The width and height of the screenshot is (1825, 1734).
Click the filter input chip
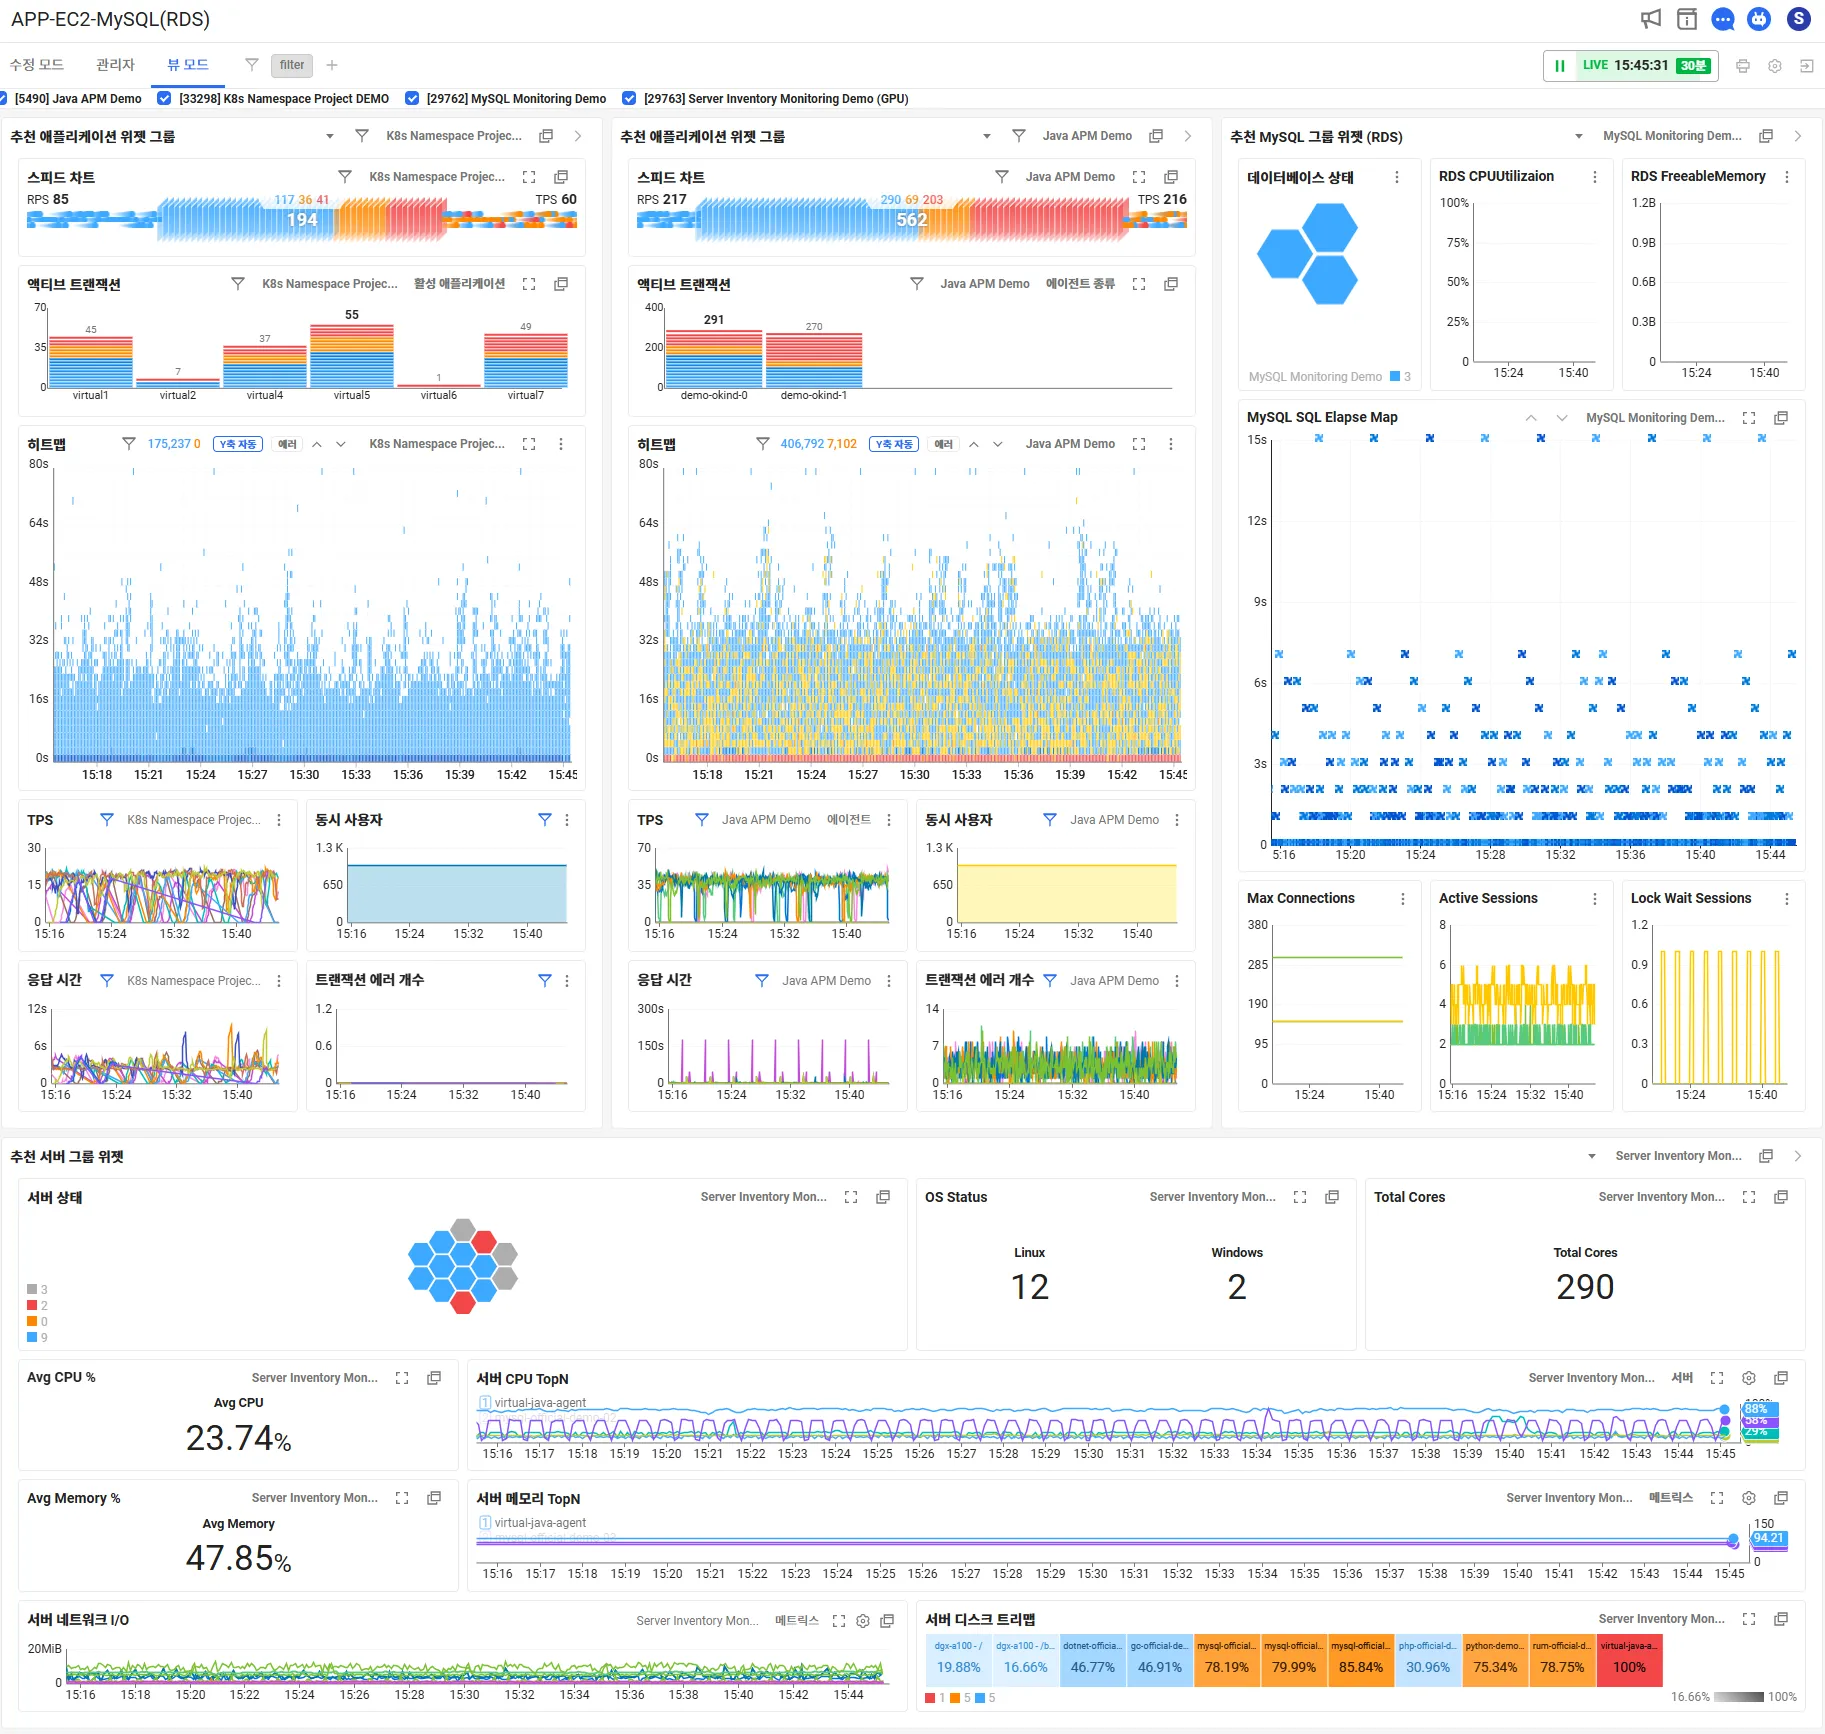292,65
